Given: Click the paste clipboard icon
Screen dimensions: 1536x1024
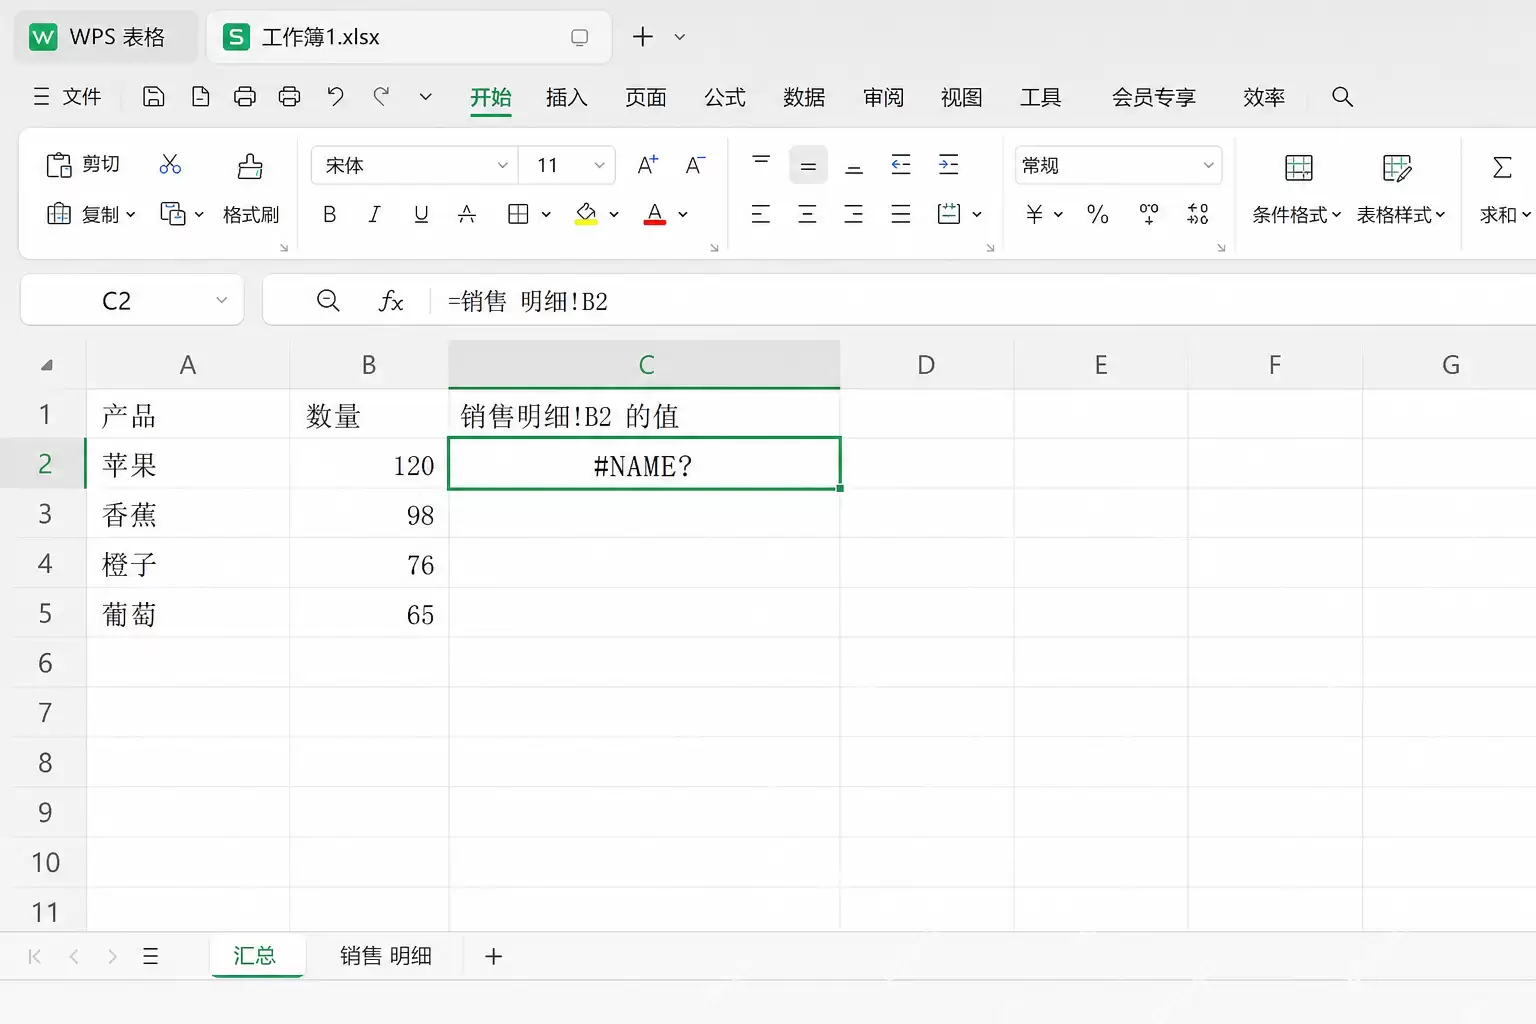Looking at the screenshot, I should [59, 164].
